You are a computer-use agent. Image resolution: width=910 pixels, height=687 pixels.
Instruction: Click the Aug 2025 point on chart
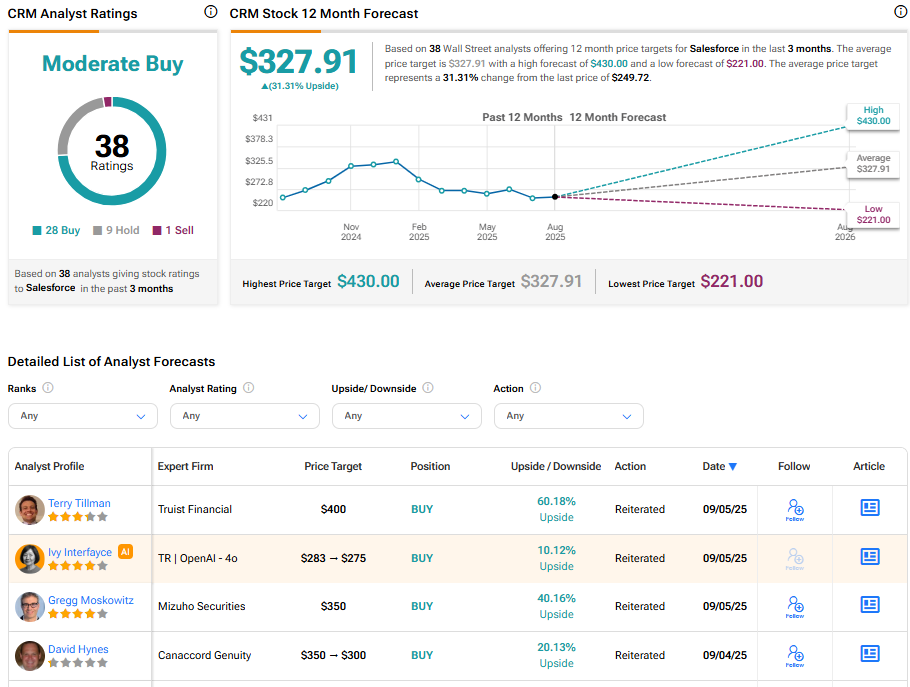point(555,196)
